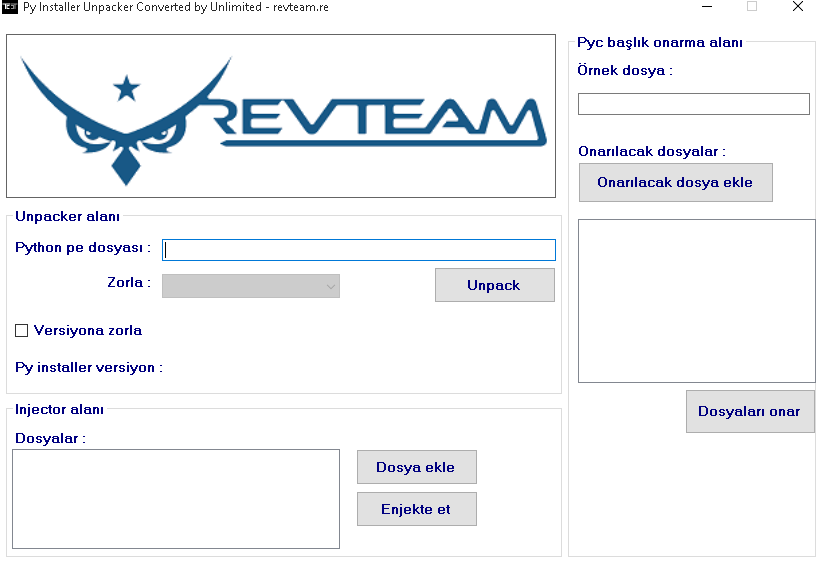Minimize the Py Installer Unpacker window
The height and width of the screenshot is (574, 816).
(707, 7)
